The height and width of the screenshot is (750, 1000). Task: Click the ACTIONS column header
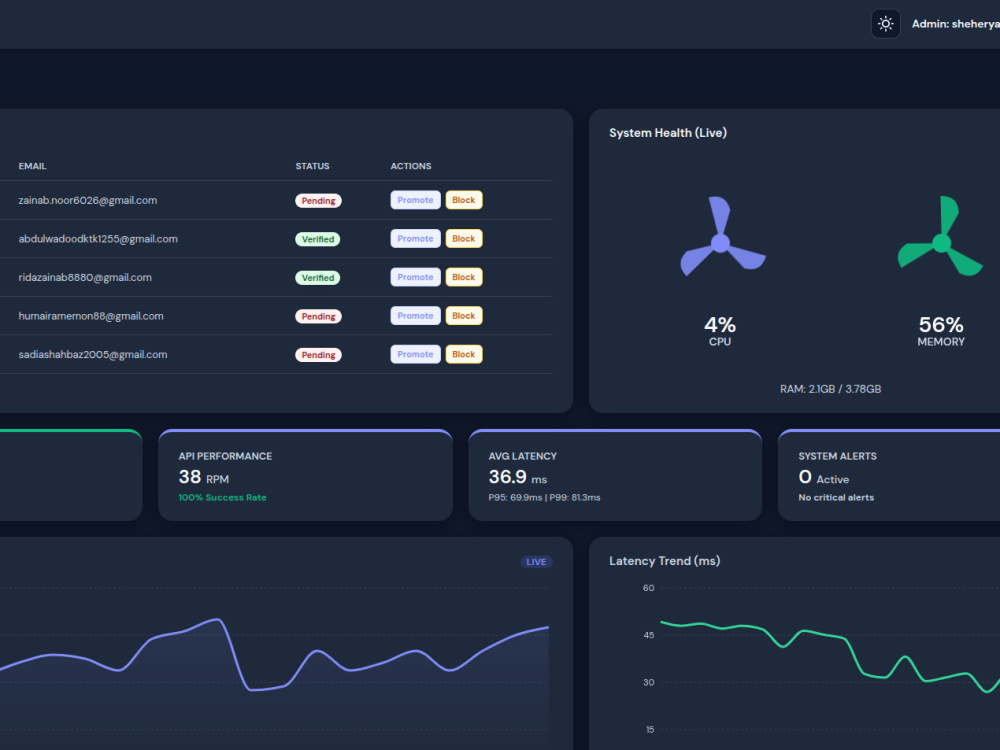tap(411, 166)
